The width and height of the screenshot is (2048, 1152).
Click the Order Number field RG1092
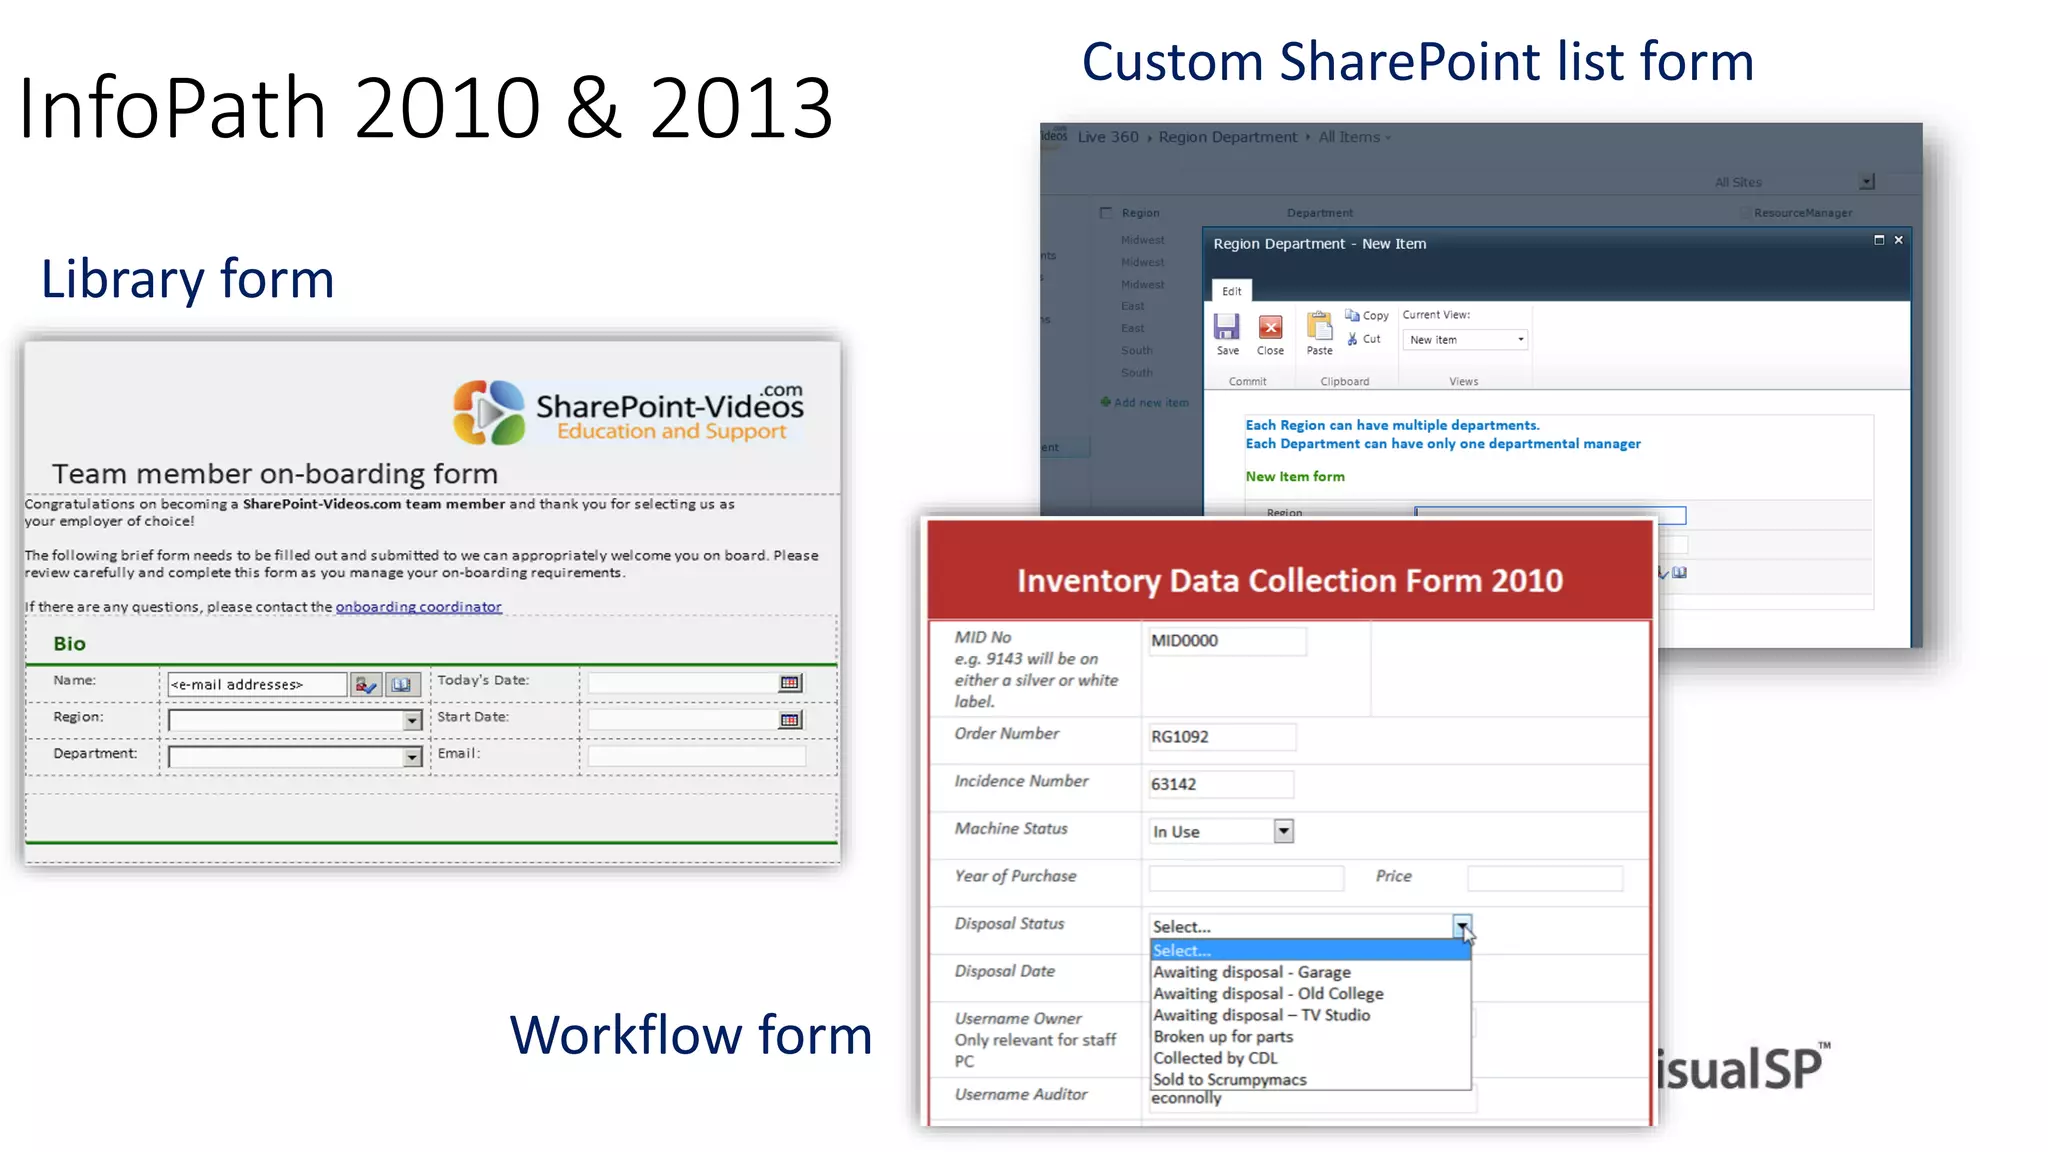pos(1222,737)
